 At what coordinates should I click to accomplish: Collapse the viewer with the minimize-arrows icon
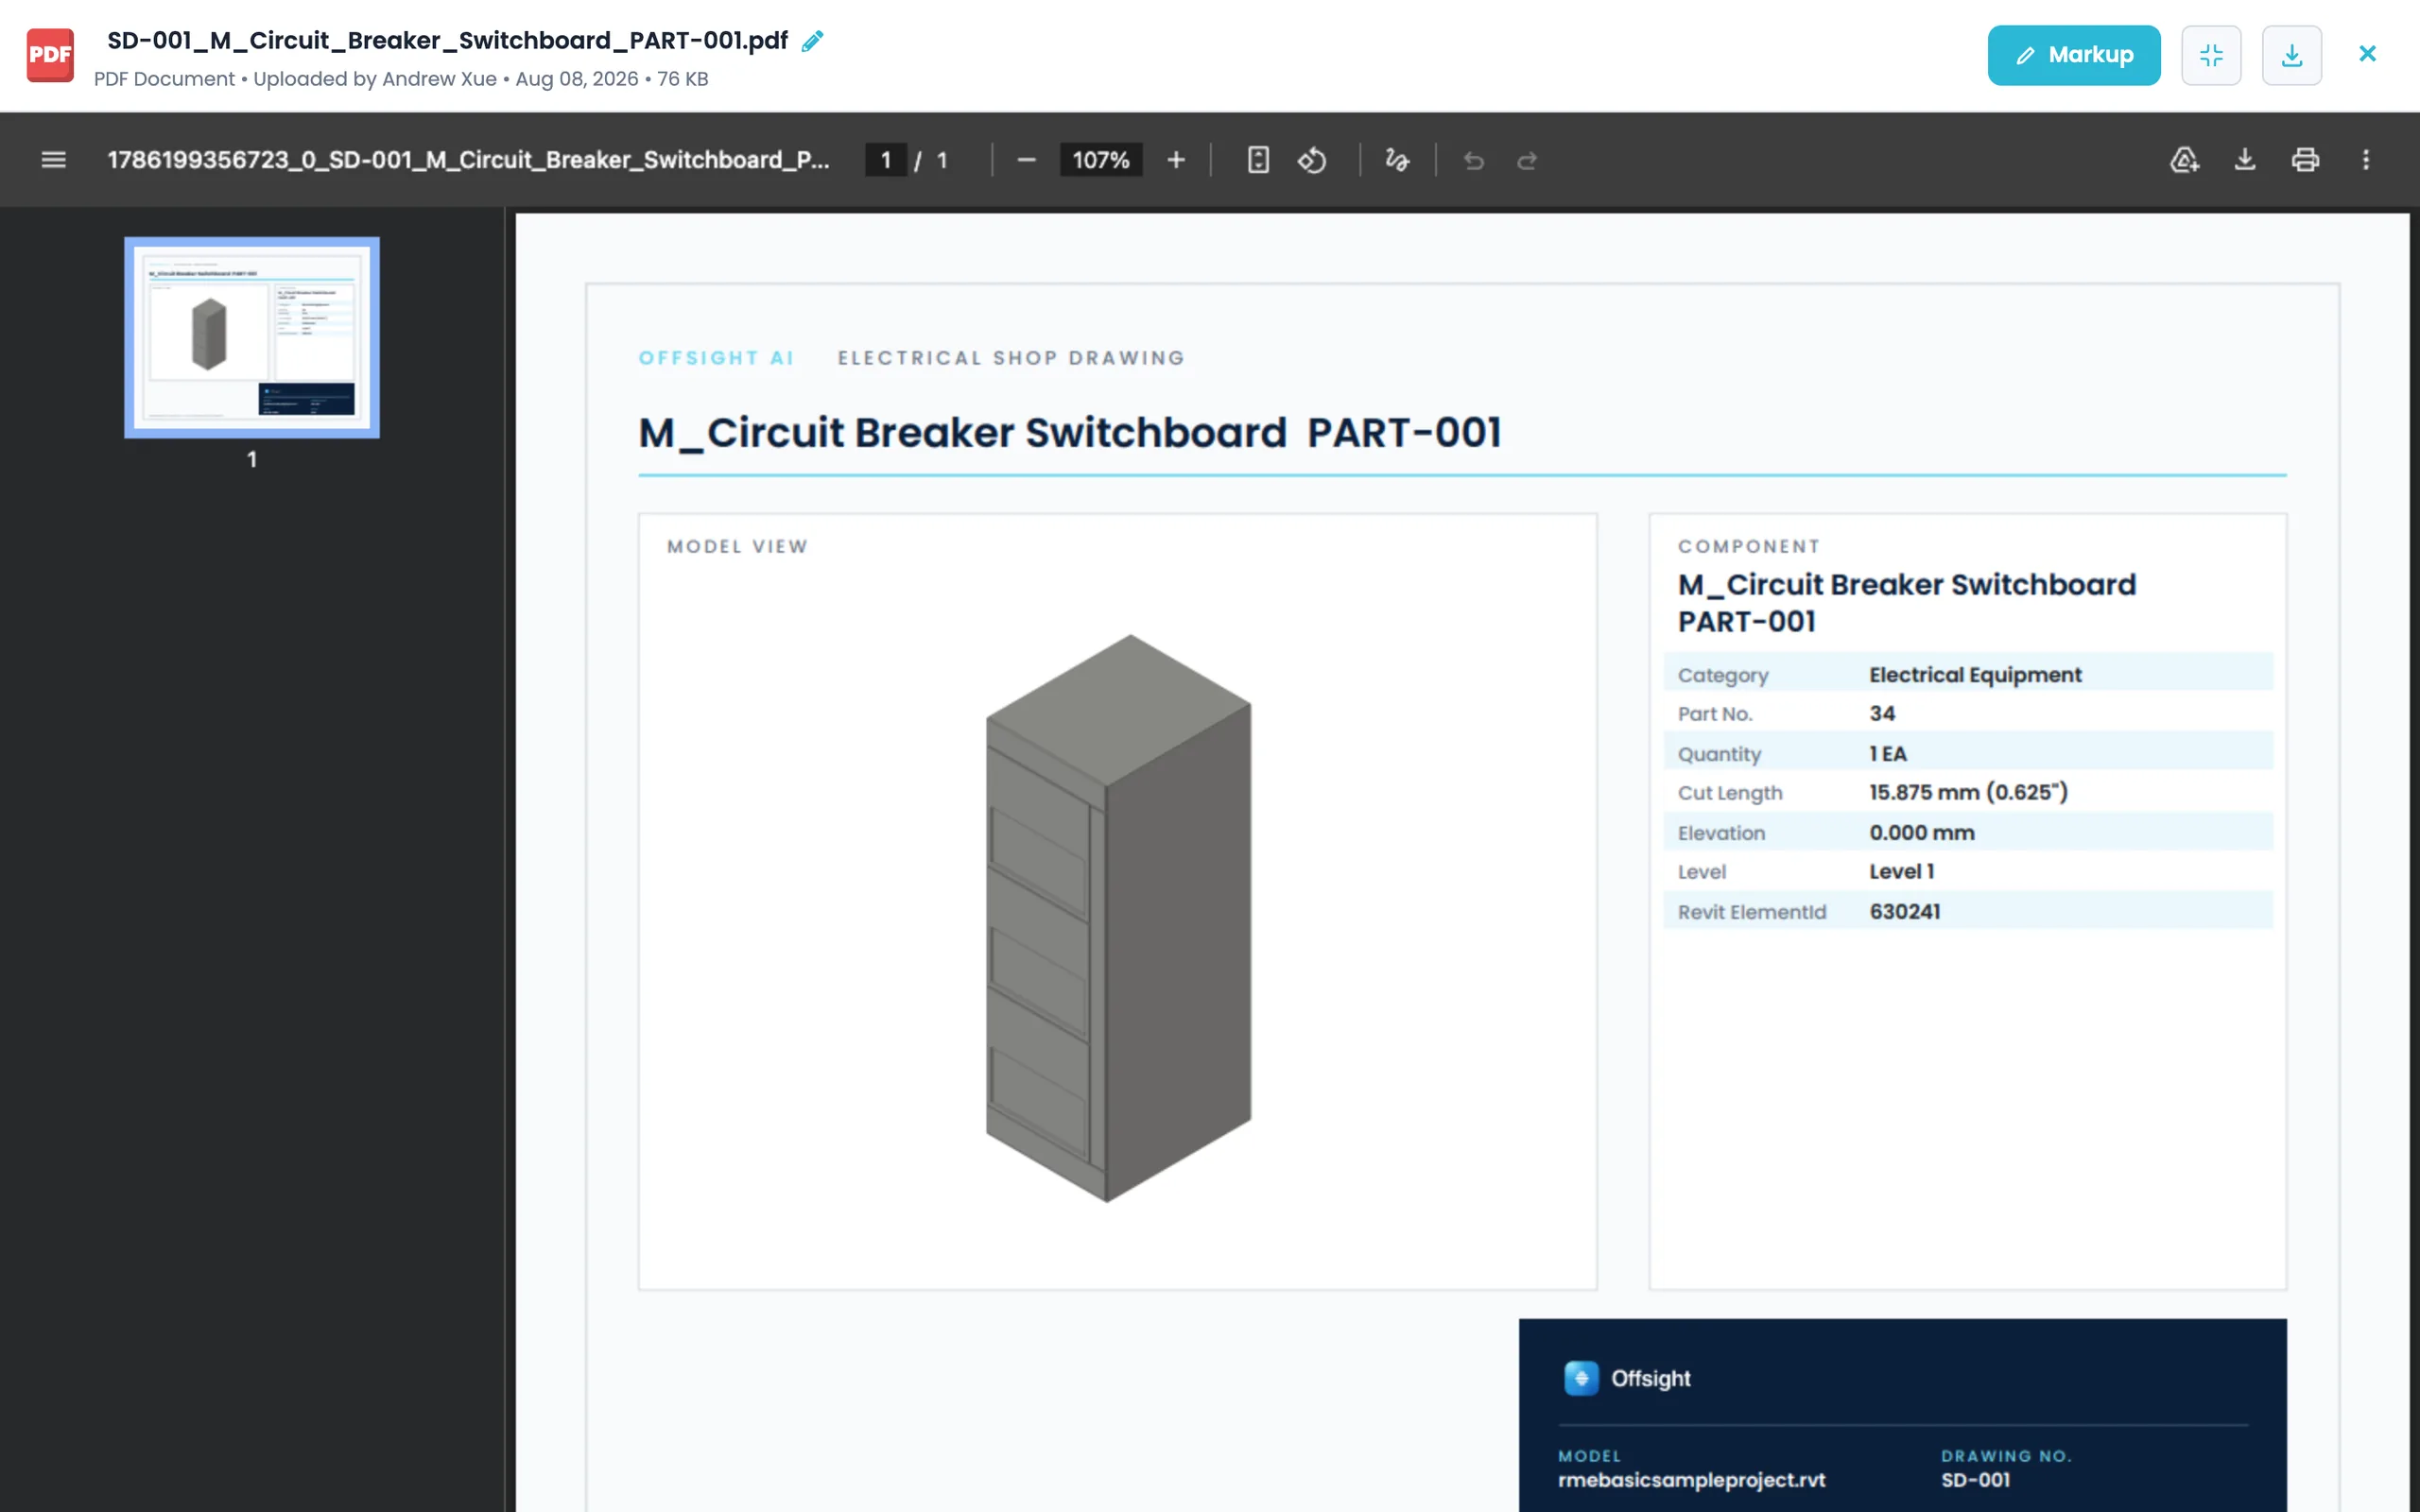click(2211, 55)
